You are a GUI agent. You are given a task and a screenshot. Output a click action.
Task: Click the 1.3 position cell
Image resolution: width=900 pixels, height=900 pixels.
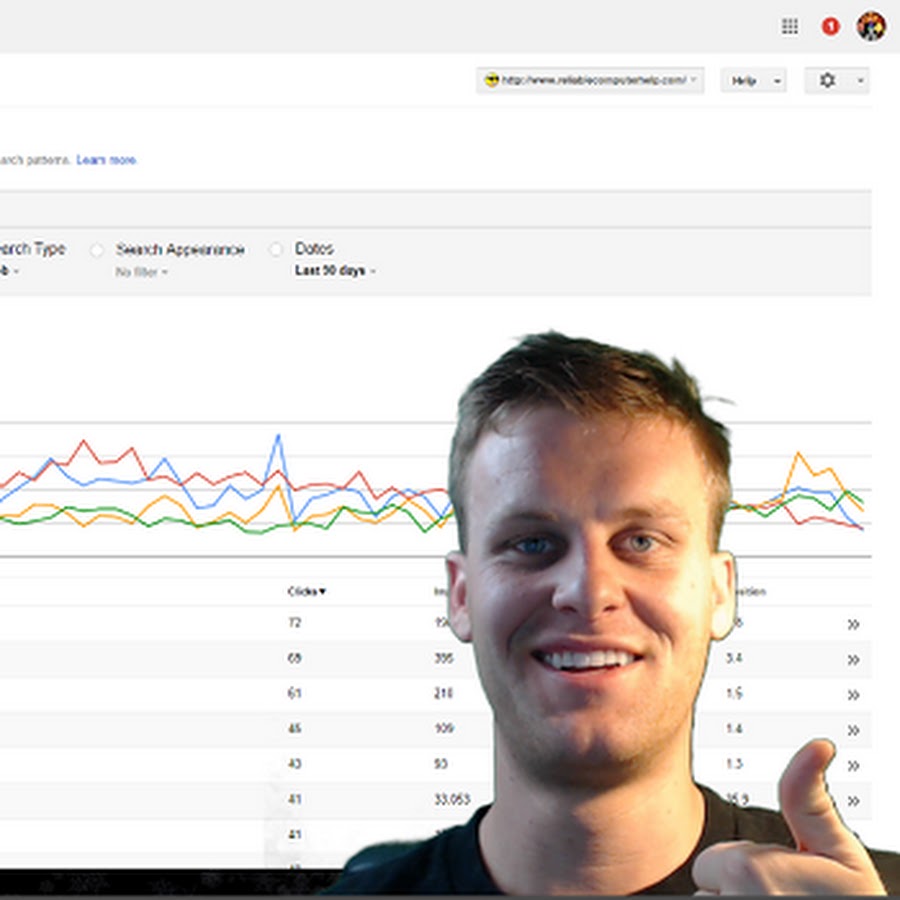tap(734, 764)
